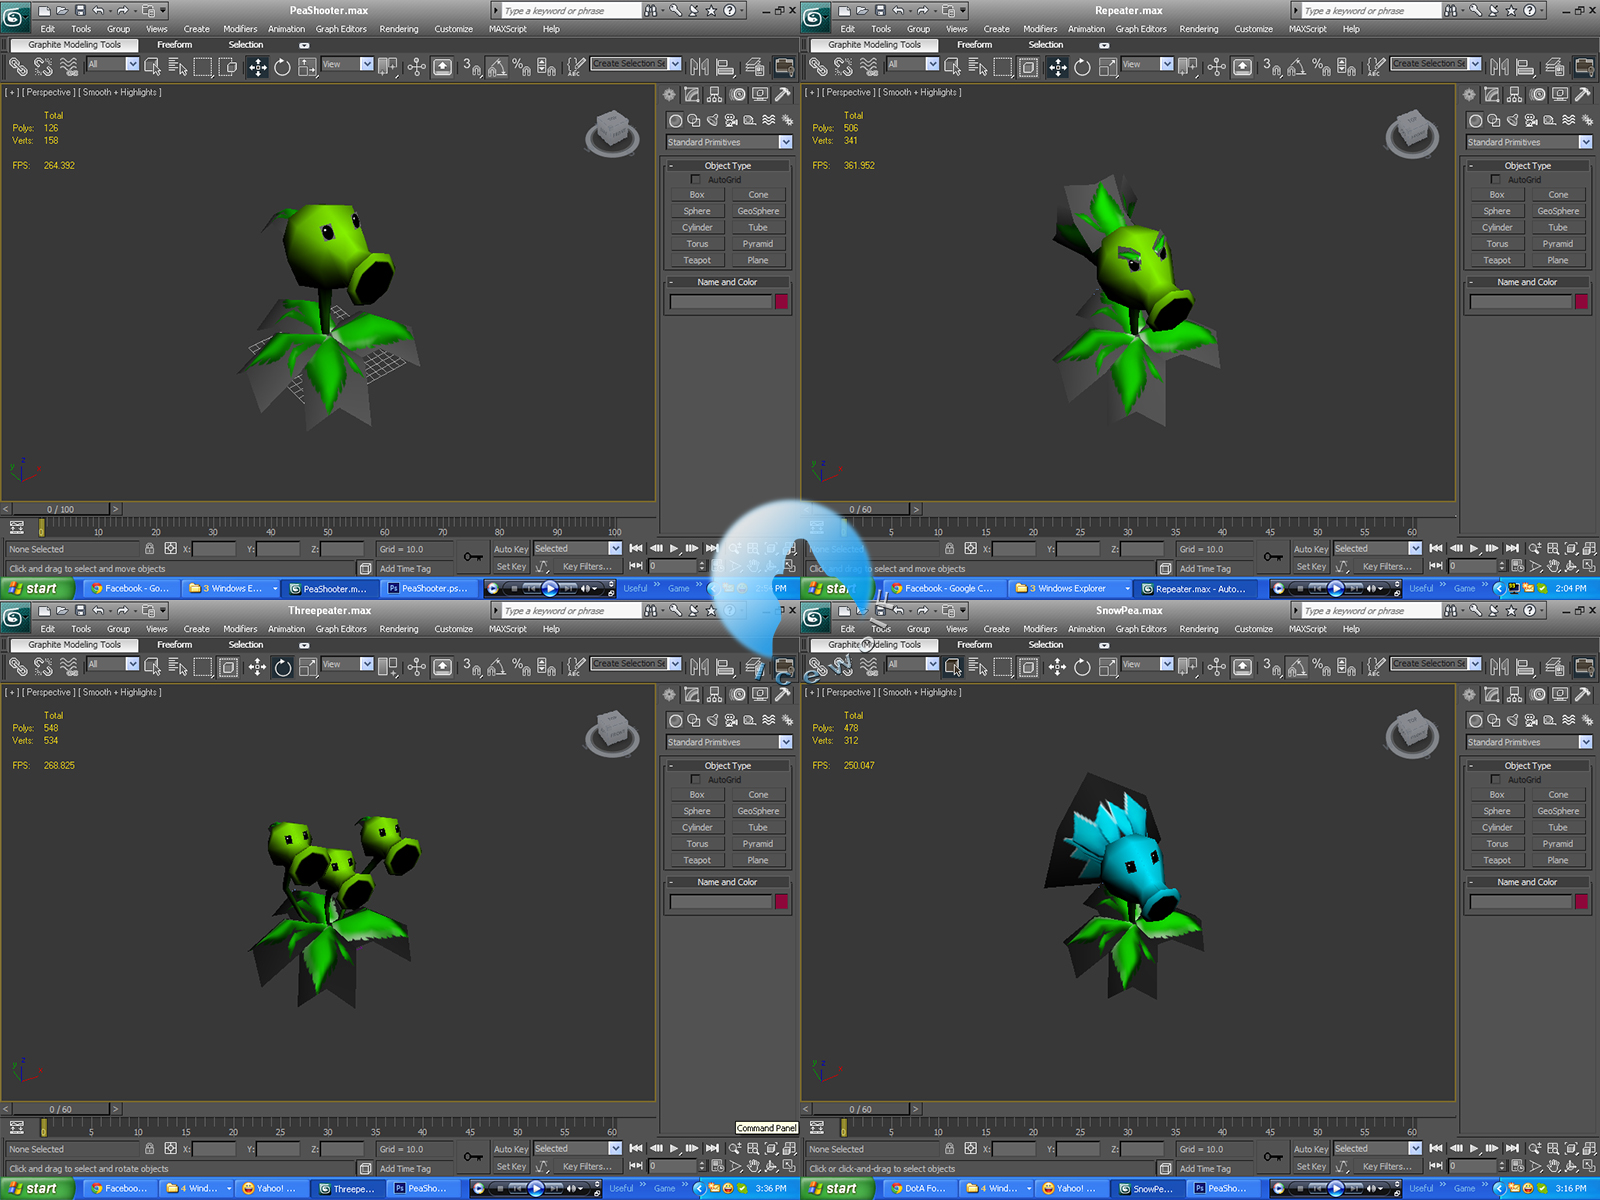Open the Motion tab in Threepeater.max command panel

[x=738, y=695]
